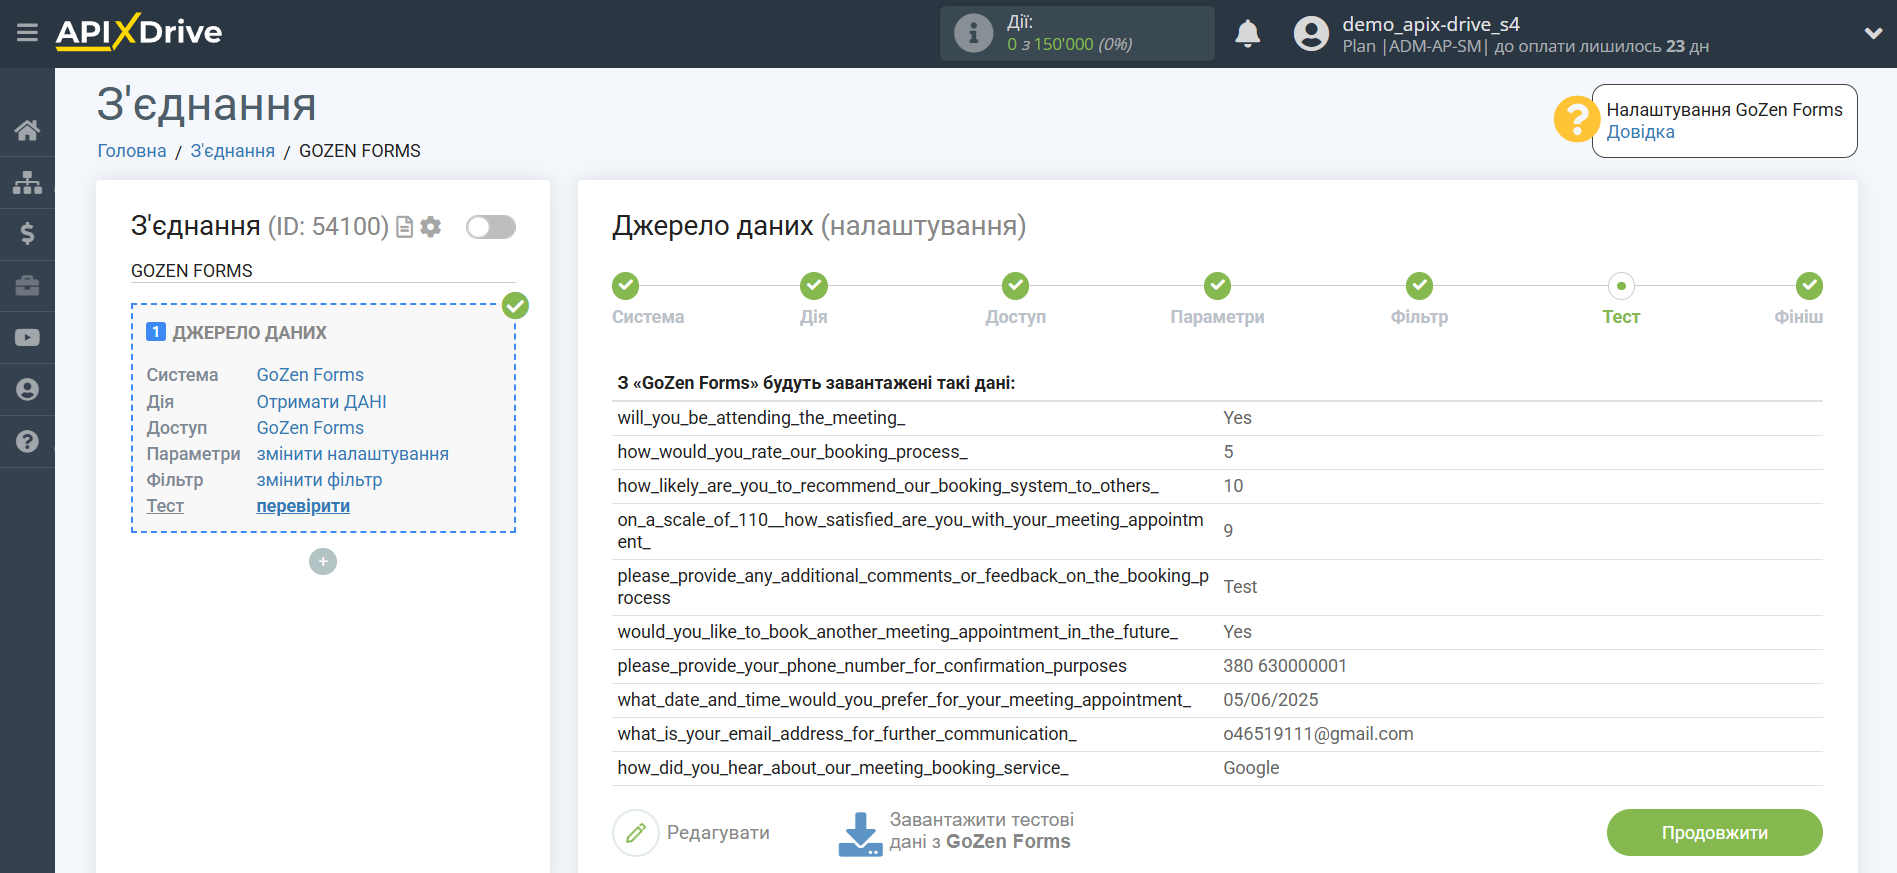Select how_did_you_hear_about_our_meeting_booking_service_ field
This screenshot has width=1897, height=873.
coord(843,768)
